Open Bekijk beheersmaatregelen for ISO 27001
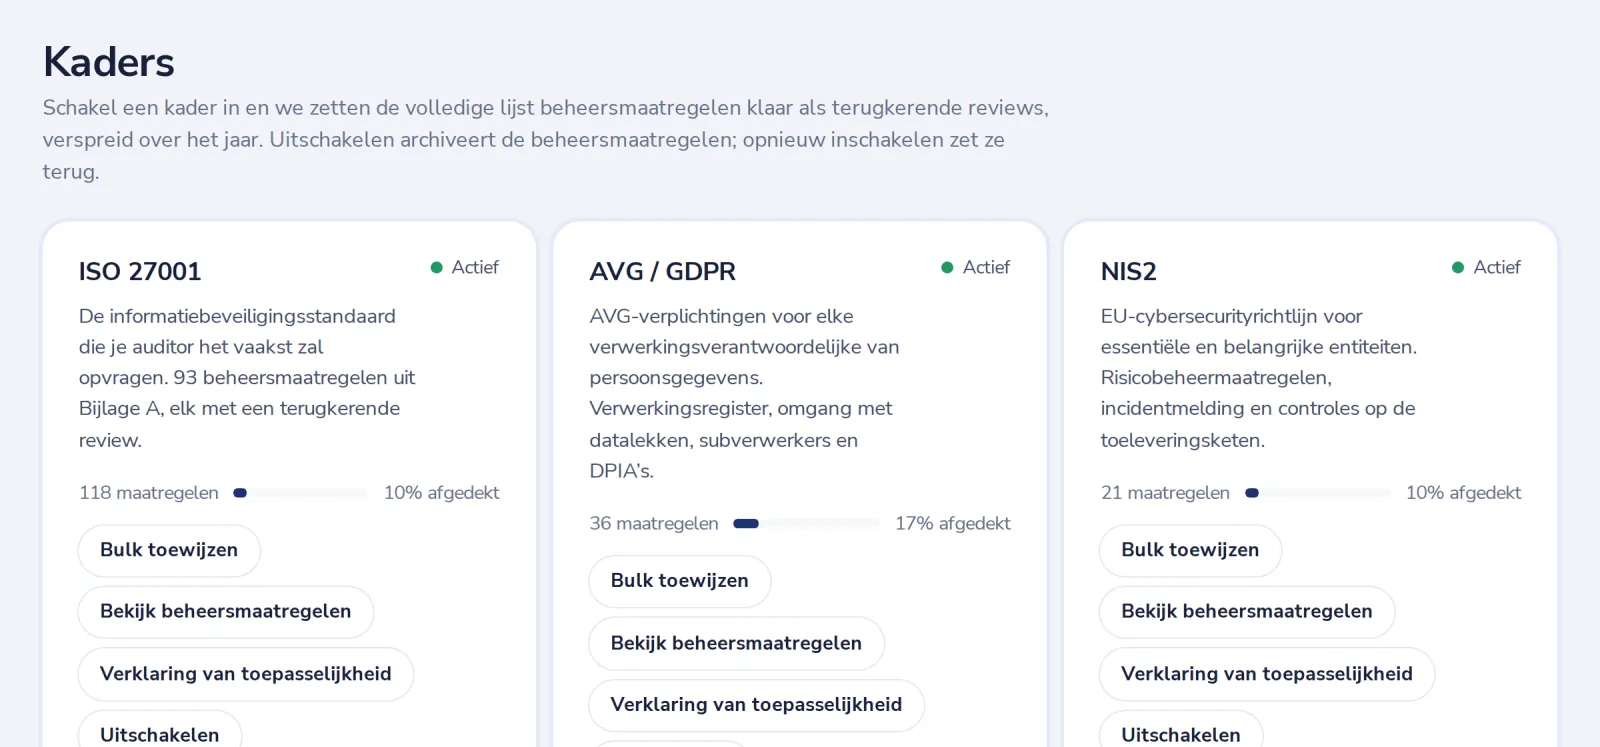The image size is (1600, 747). pos(226,612)
